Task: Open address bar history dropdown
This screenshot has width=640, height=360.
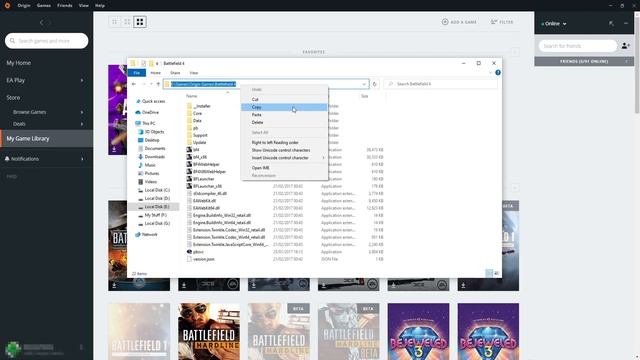Action: [x=364, y=84]
